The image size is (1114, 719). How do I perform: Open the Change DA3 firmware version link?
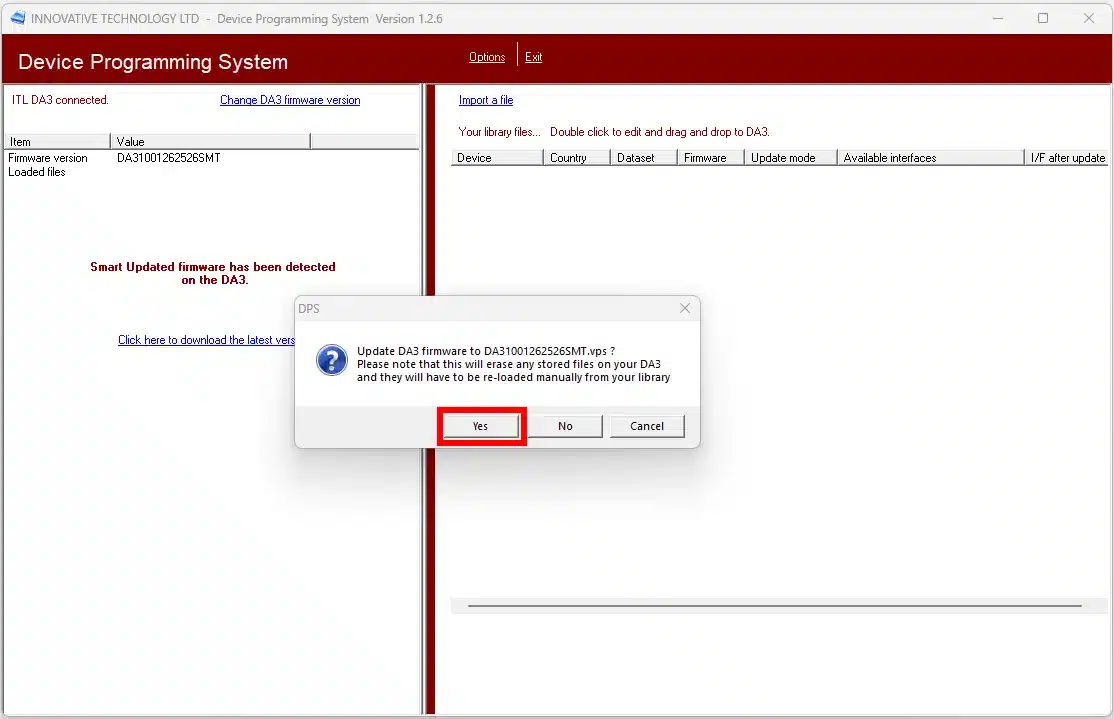[290, 100]
